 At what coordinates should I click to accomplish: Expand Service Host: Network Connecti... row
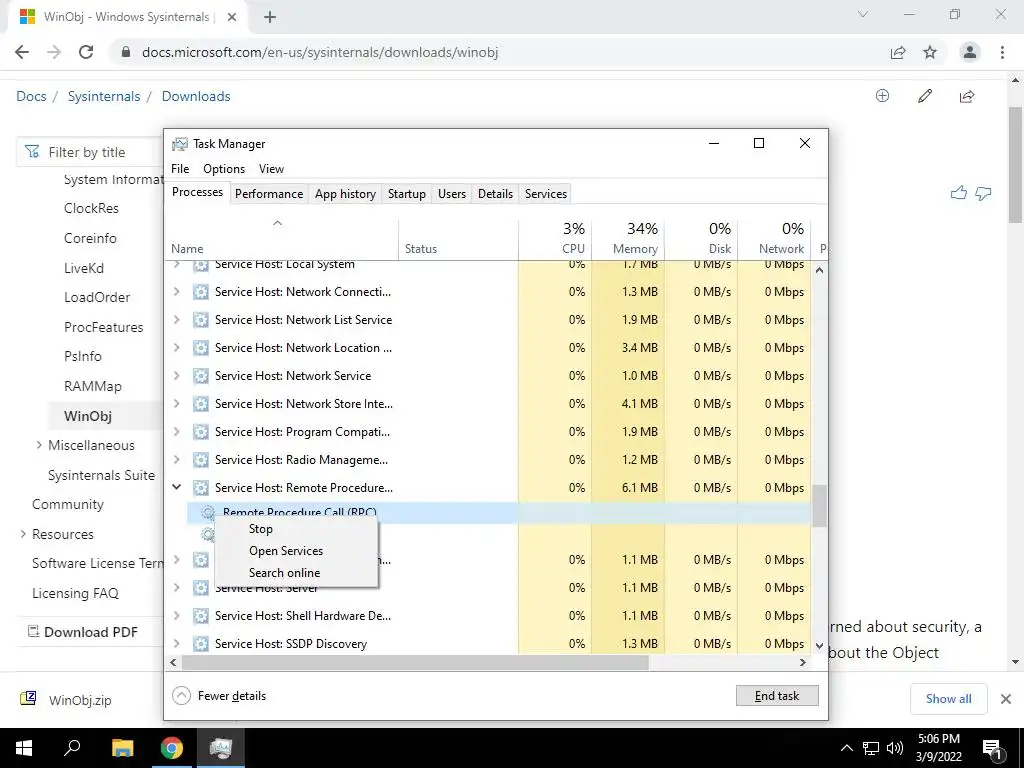pos(176,292)
